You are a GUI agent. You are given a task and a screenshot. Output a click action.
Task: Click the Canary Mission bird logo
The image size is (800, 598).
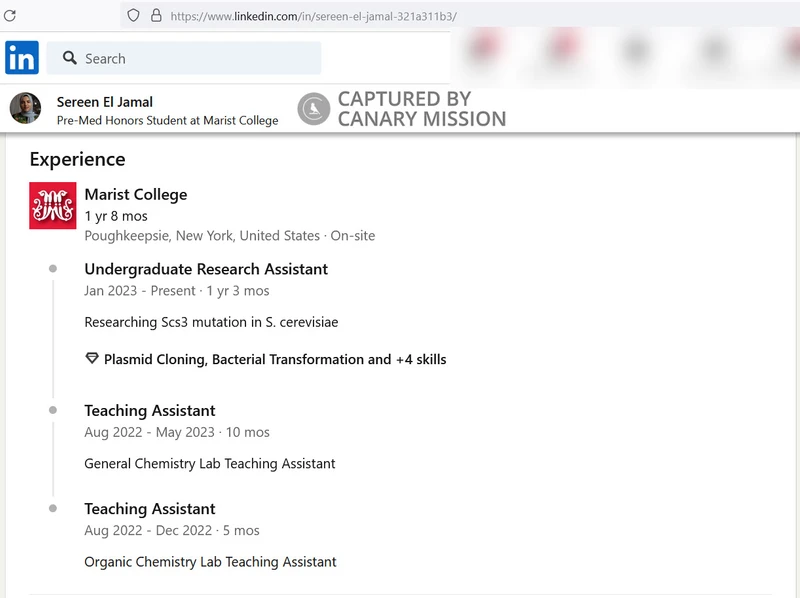click(314, 109)
